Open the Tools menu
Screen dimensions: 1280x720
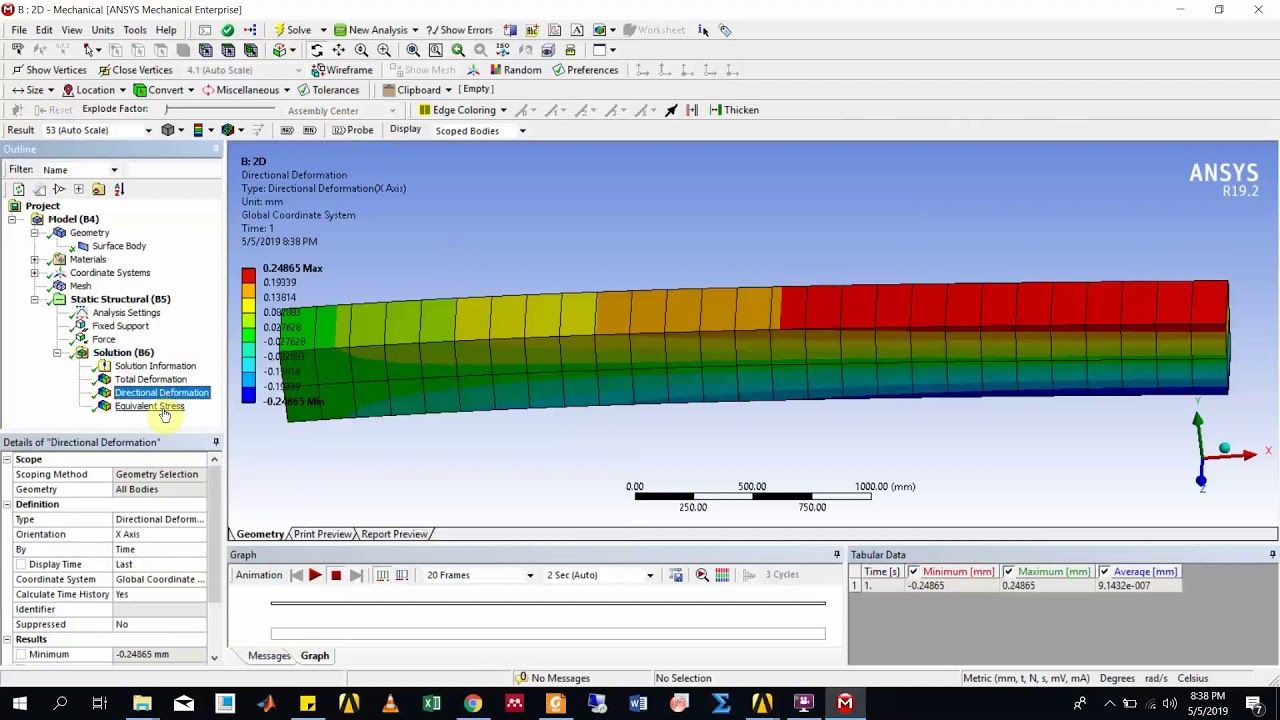tap(135, 30)
